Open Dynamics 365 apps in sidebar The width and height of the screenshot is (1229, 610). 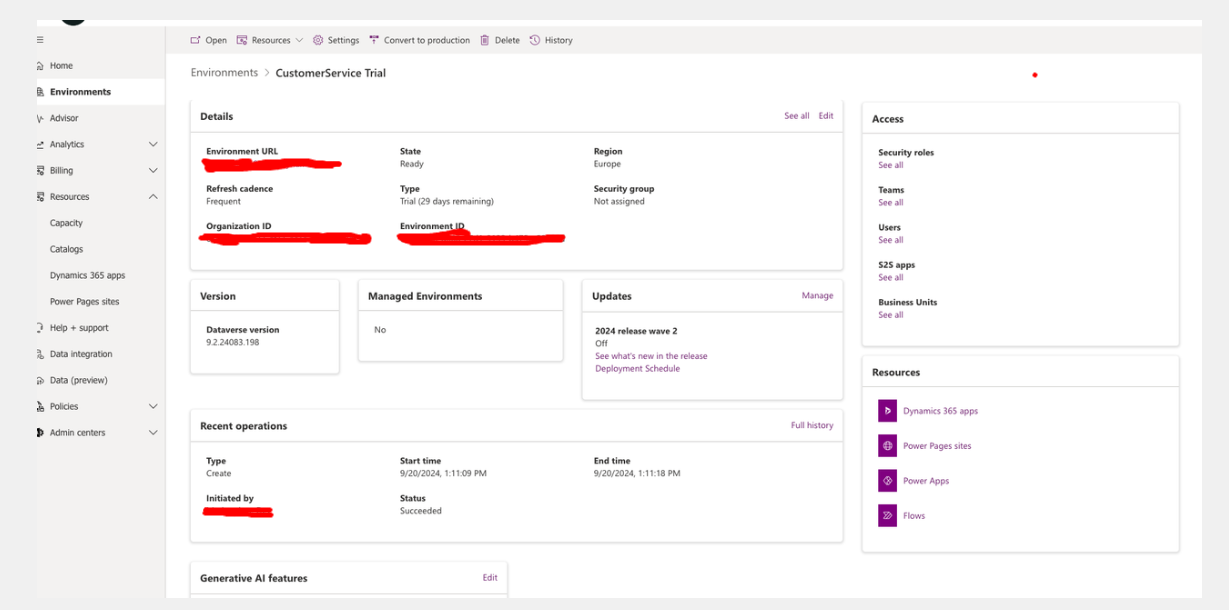pyautogui.click(x=87, y=275)
